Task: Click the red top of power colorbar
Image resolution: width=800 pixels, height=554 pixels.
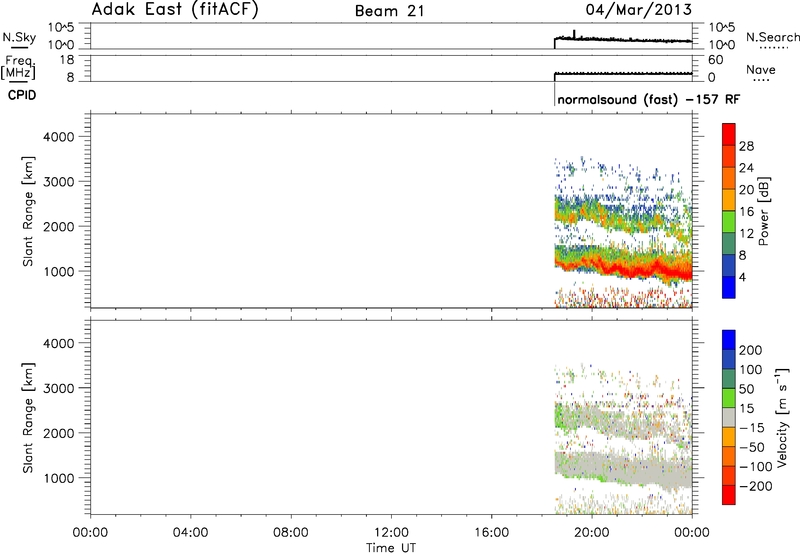Action: pos(729,135)
